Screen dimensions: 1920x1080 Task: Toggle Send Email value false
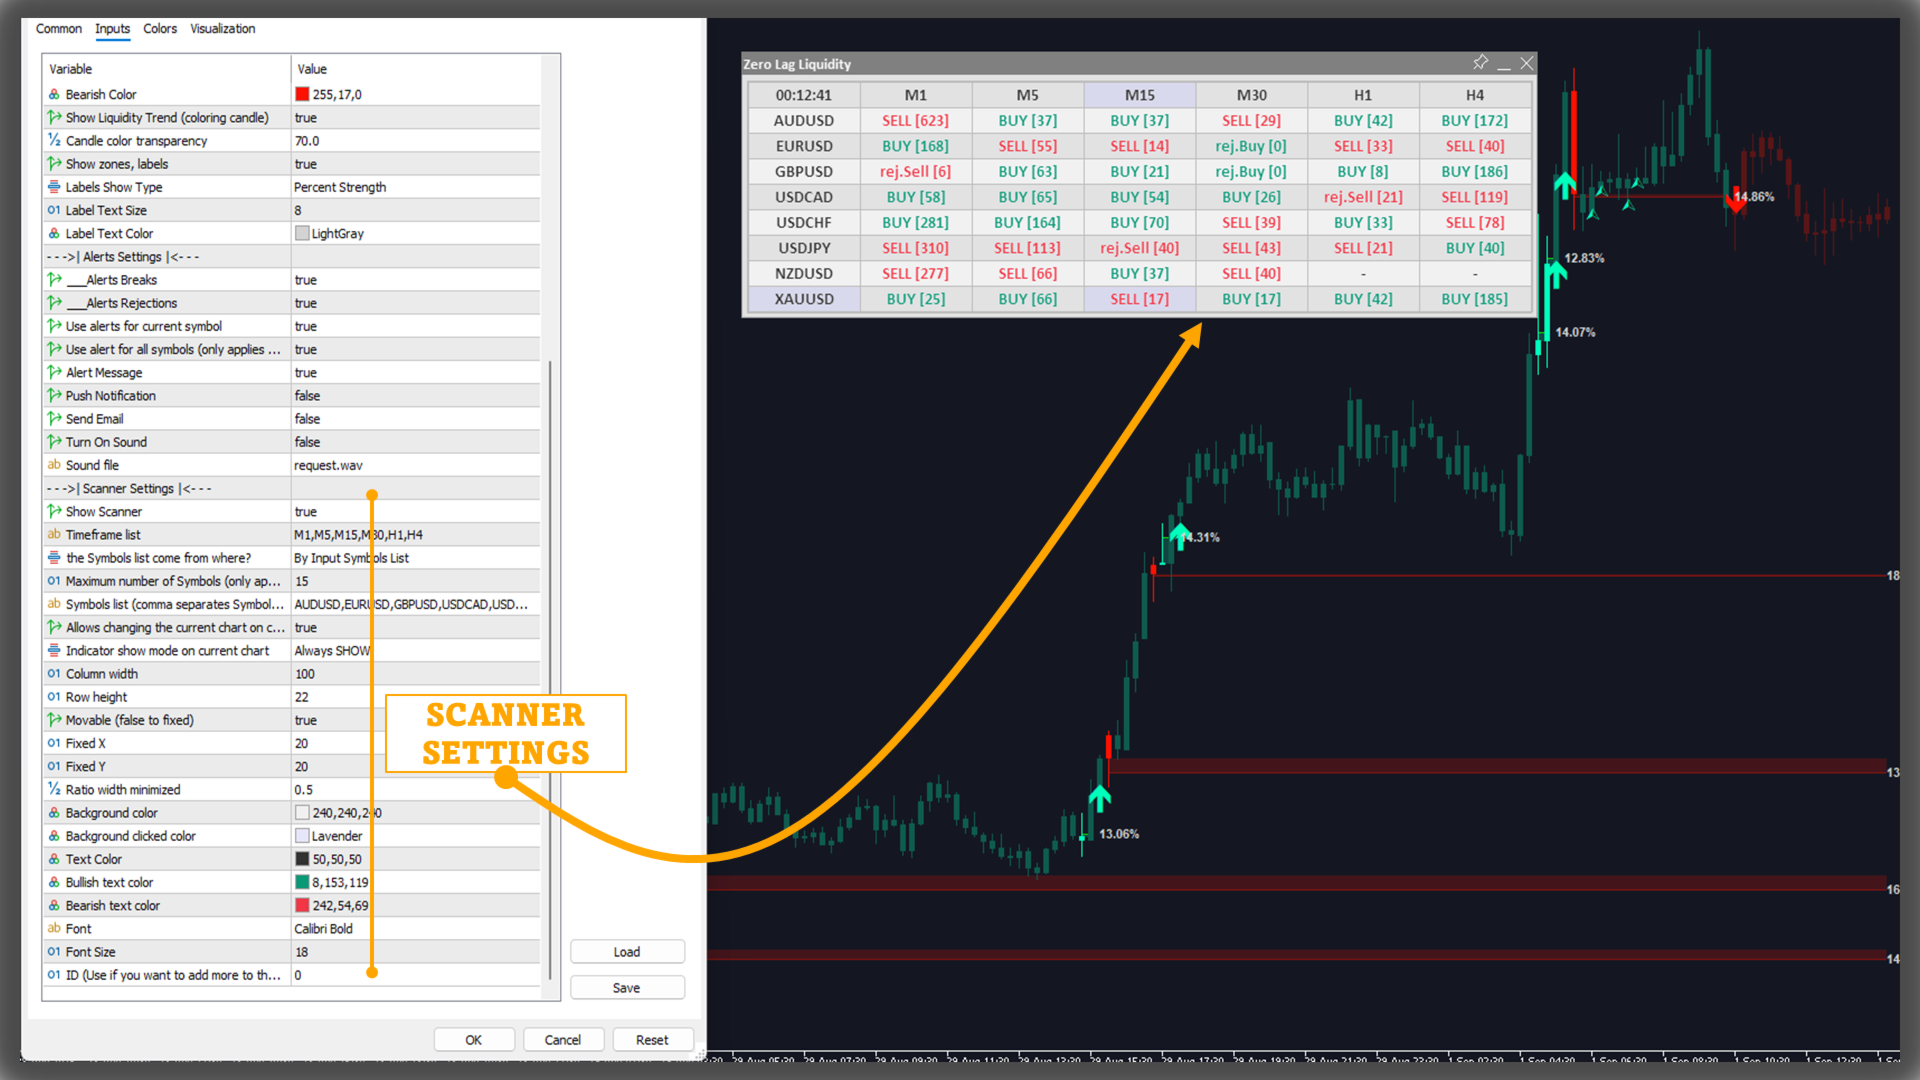point(415,418)
